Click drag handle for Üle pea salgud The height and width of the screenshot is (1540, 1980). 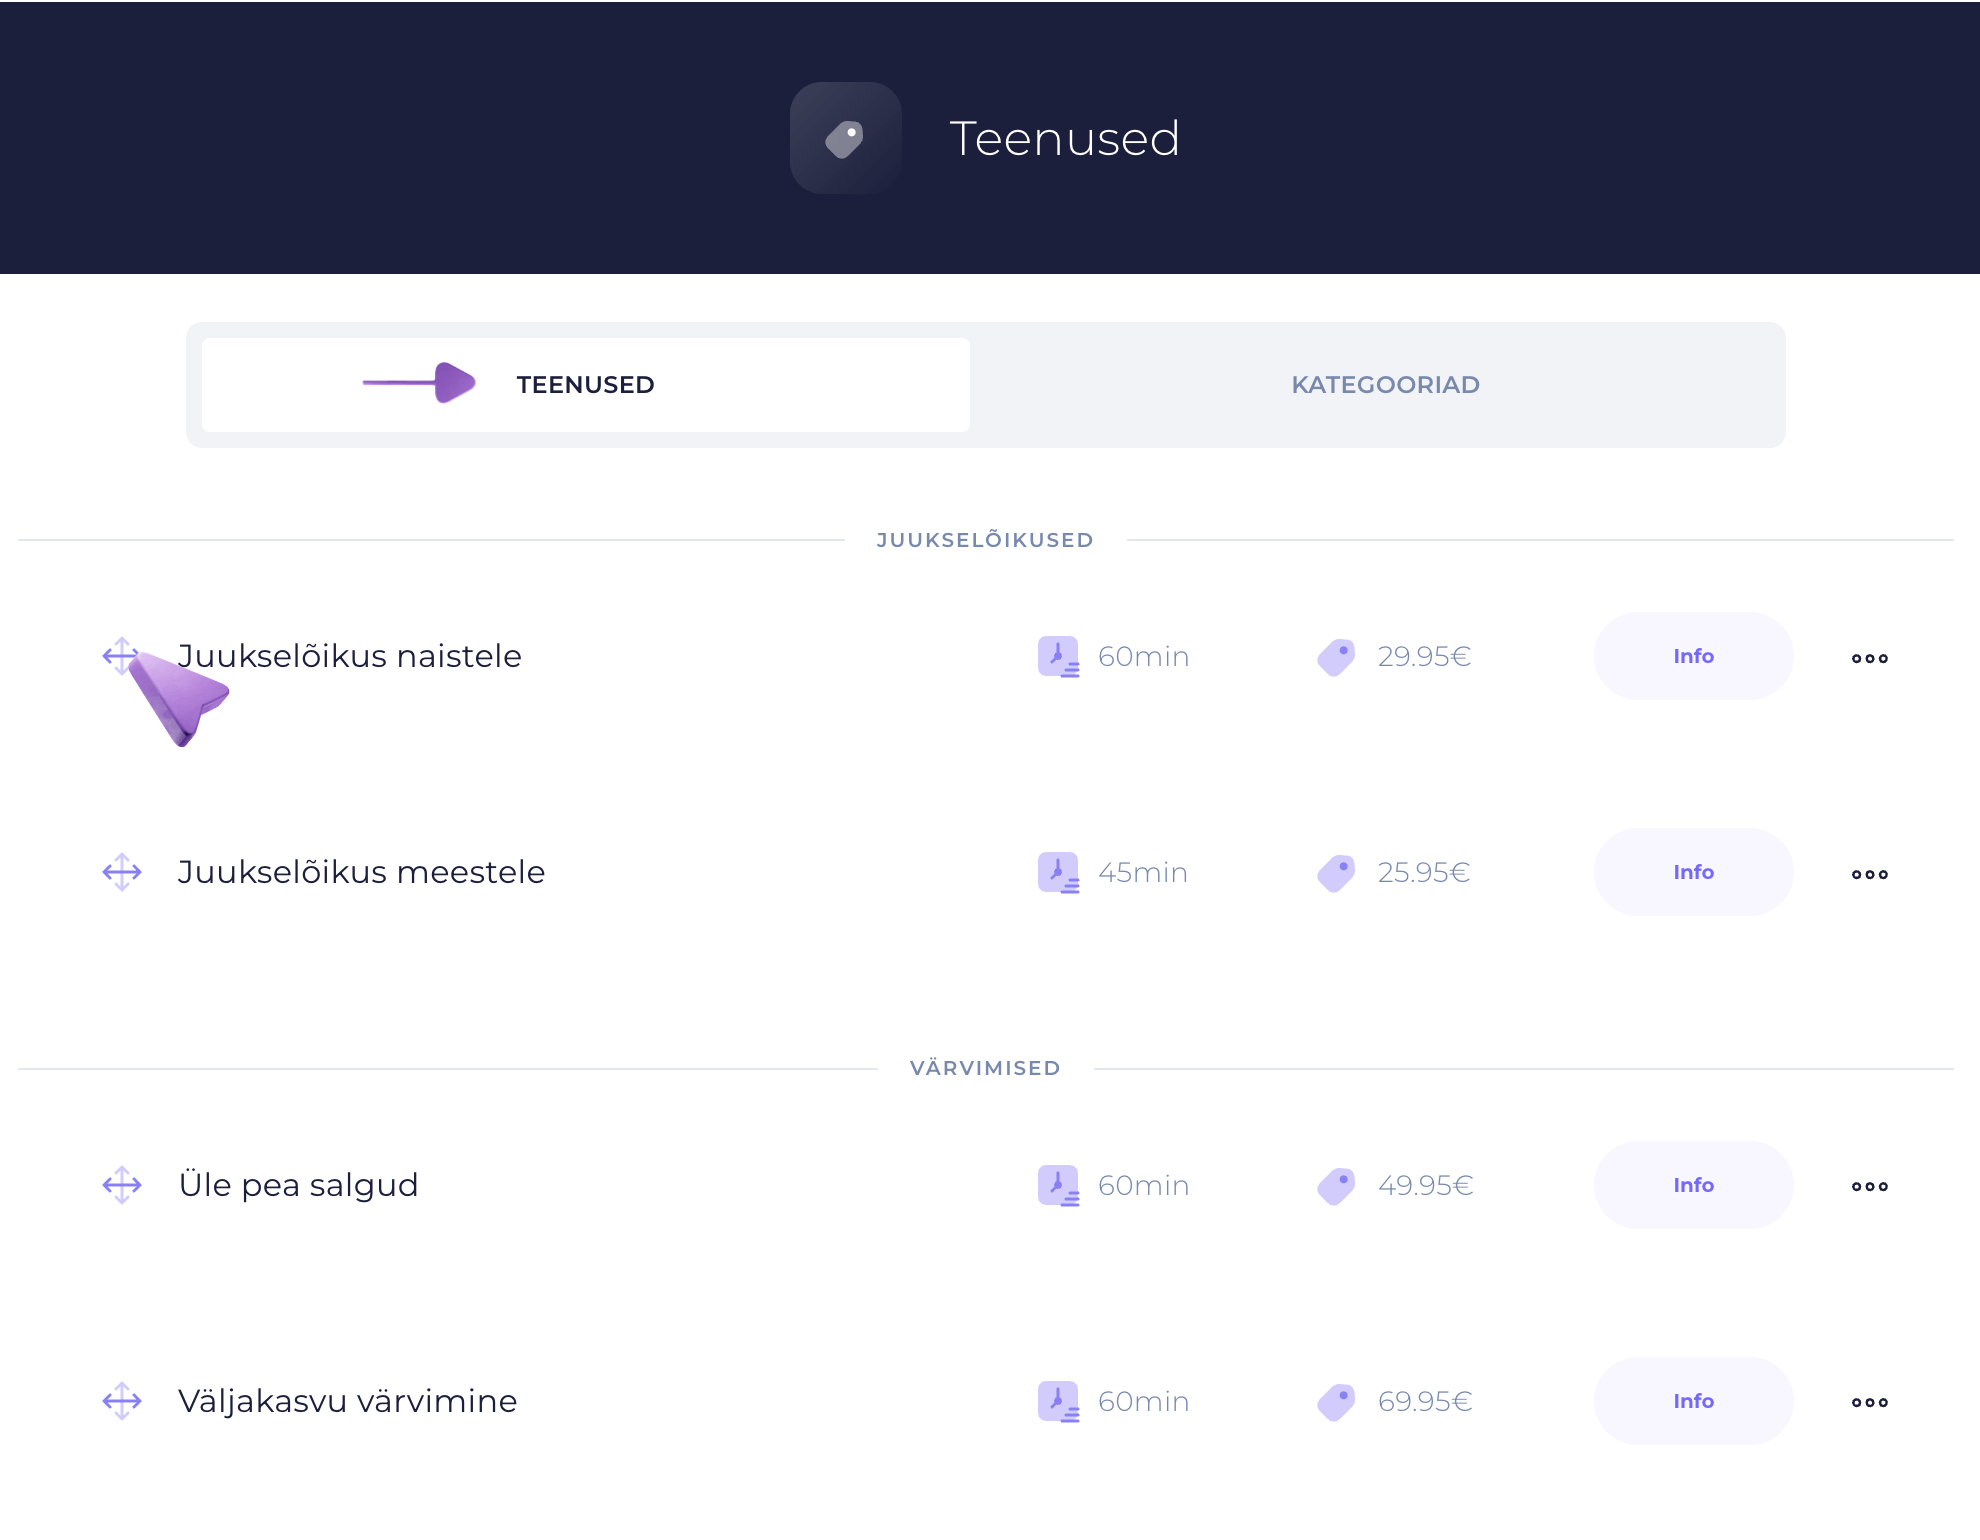(122, 1185)
